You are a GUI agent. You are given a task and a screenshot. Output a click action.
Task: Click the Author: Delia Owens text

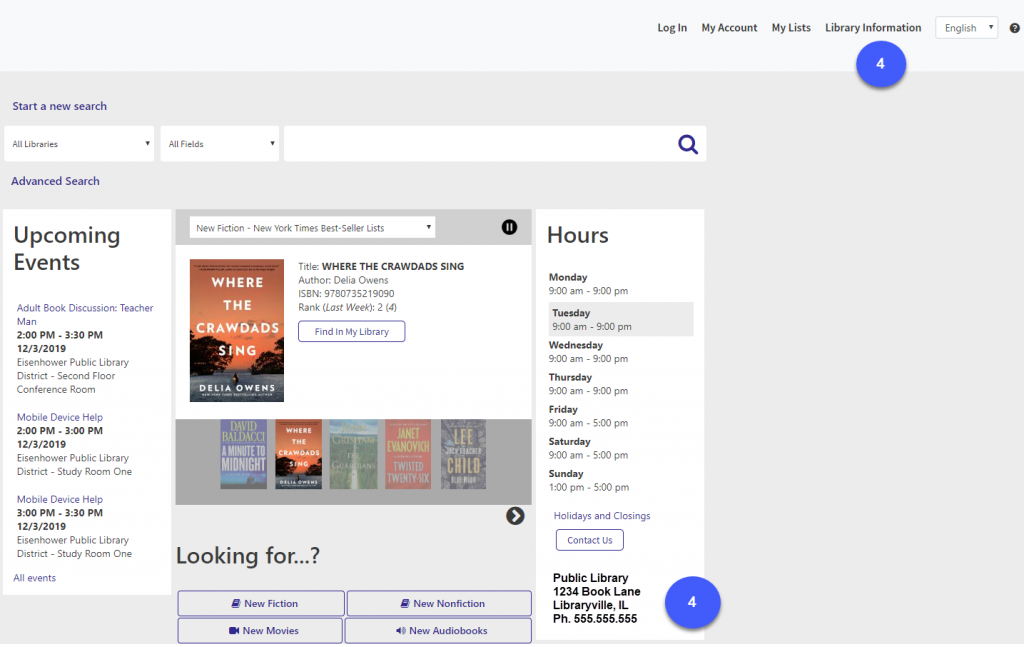[x=343, y=280]
